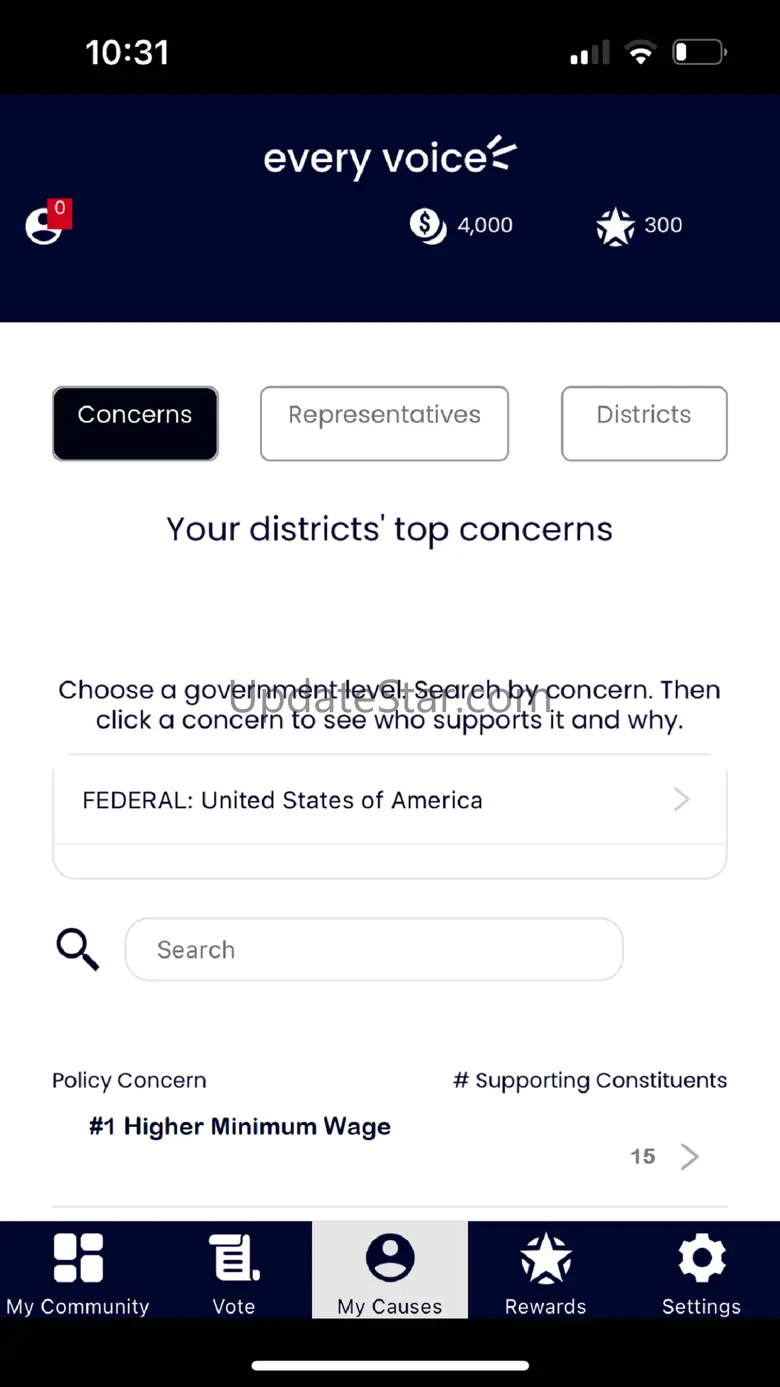Click the magnifying glass search icon
780x1387 pixels.
77,949
